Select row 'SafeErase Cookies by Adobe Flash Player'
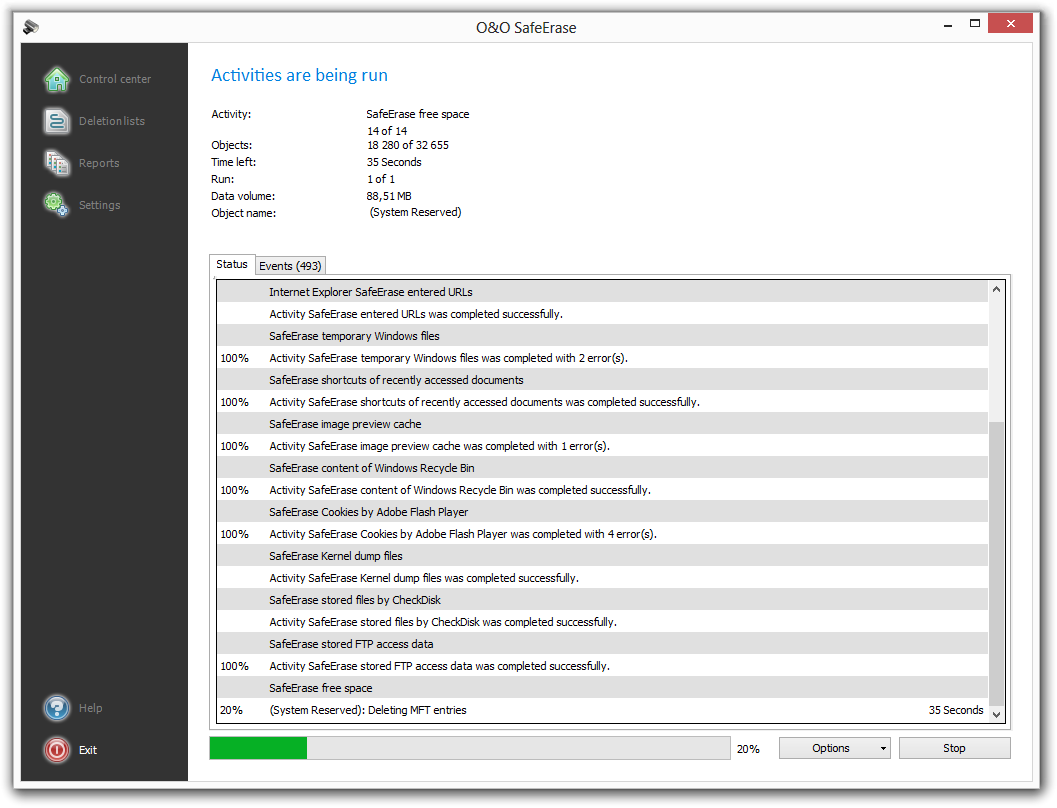Screen dimensions: 1057x808 (x=603, y=512)
